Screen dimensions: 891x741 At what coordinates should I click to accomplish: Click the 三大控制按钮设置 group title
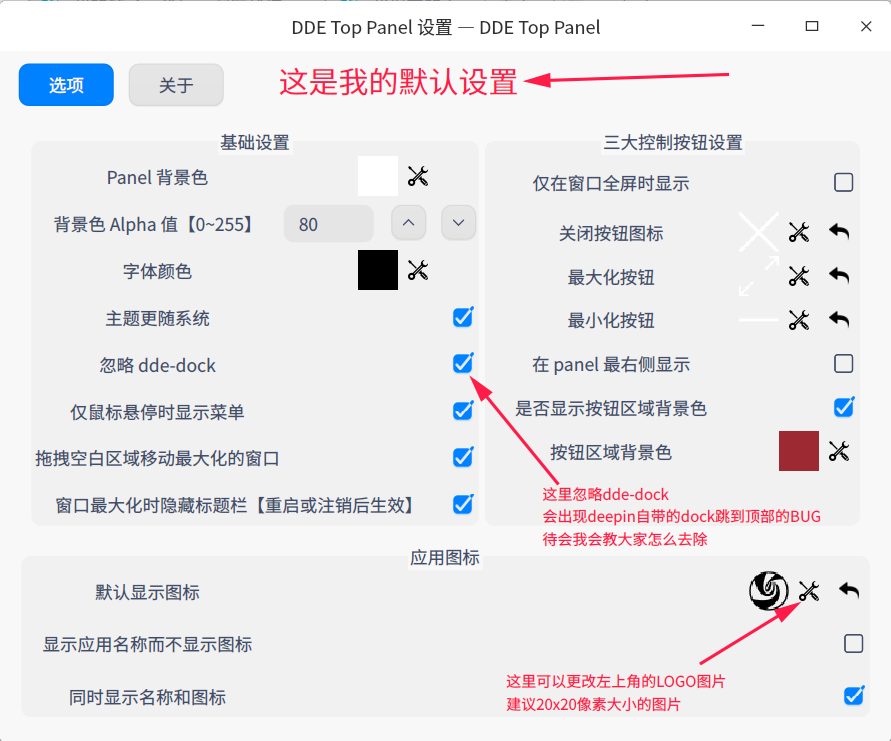pos(673,142)
